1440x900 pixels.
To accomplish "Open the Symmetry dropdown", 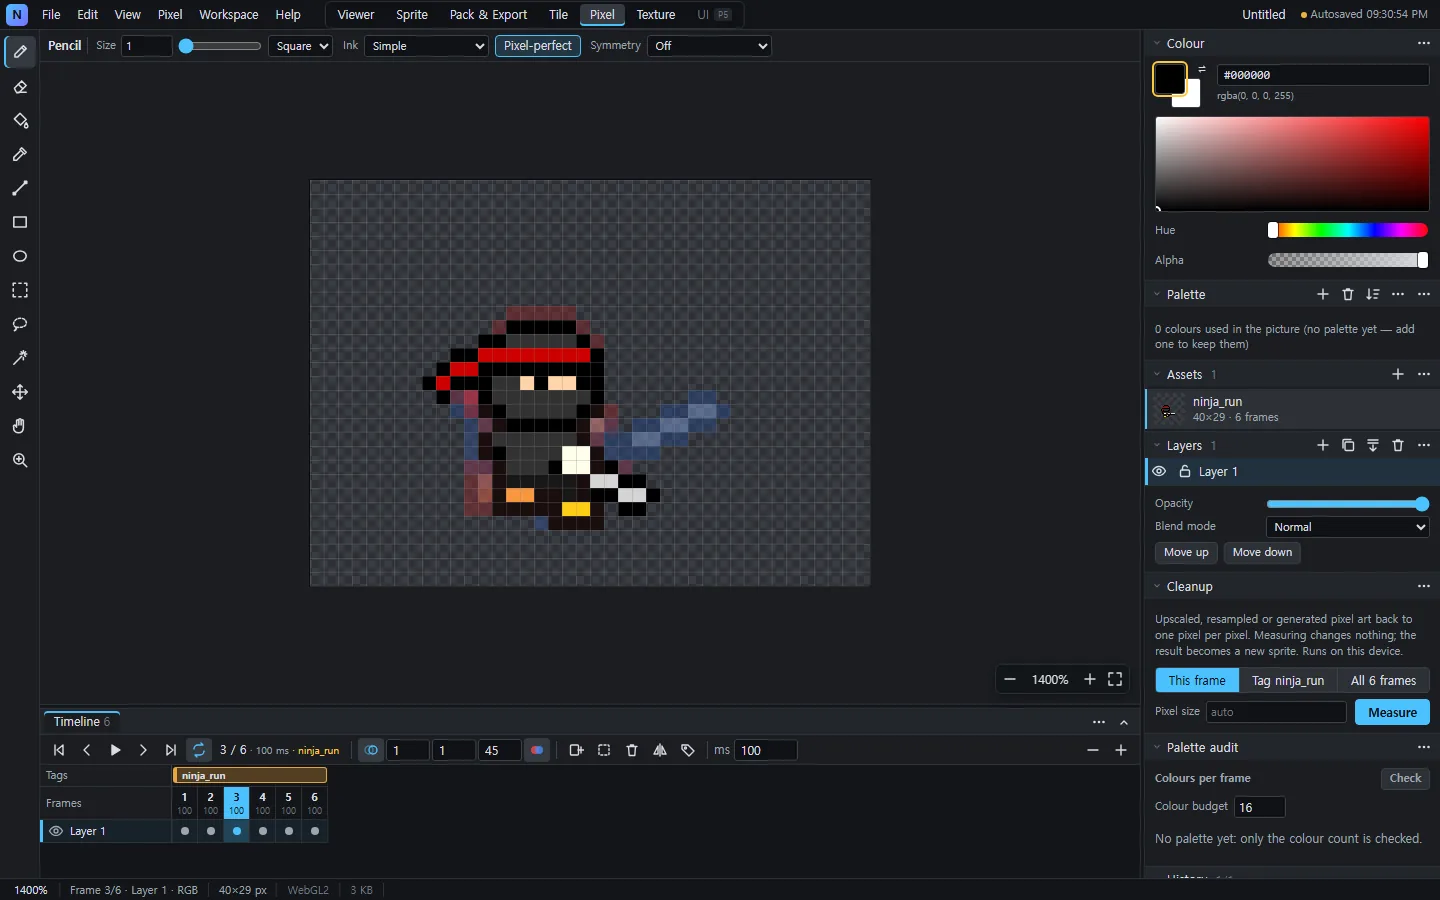I will tap(710, 46).
